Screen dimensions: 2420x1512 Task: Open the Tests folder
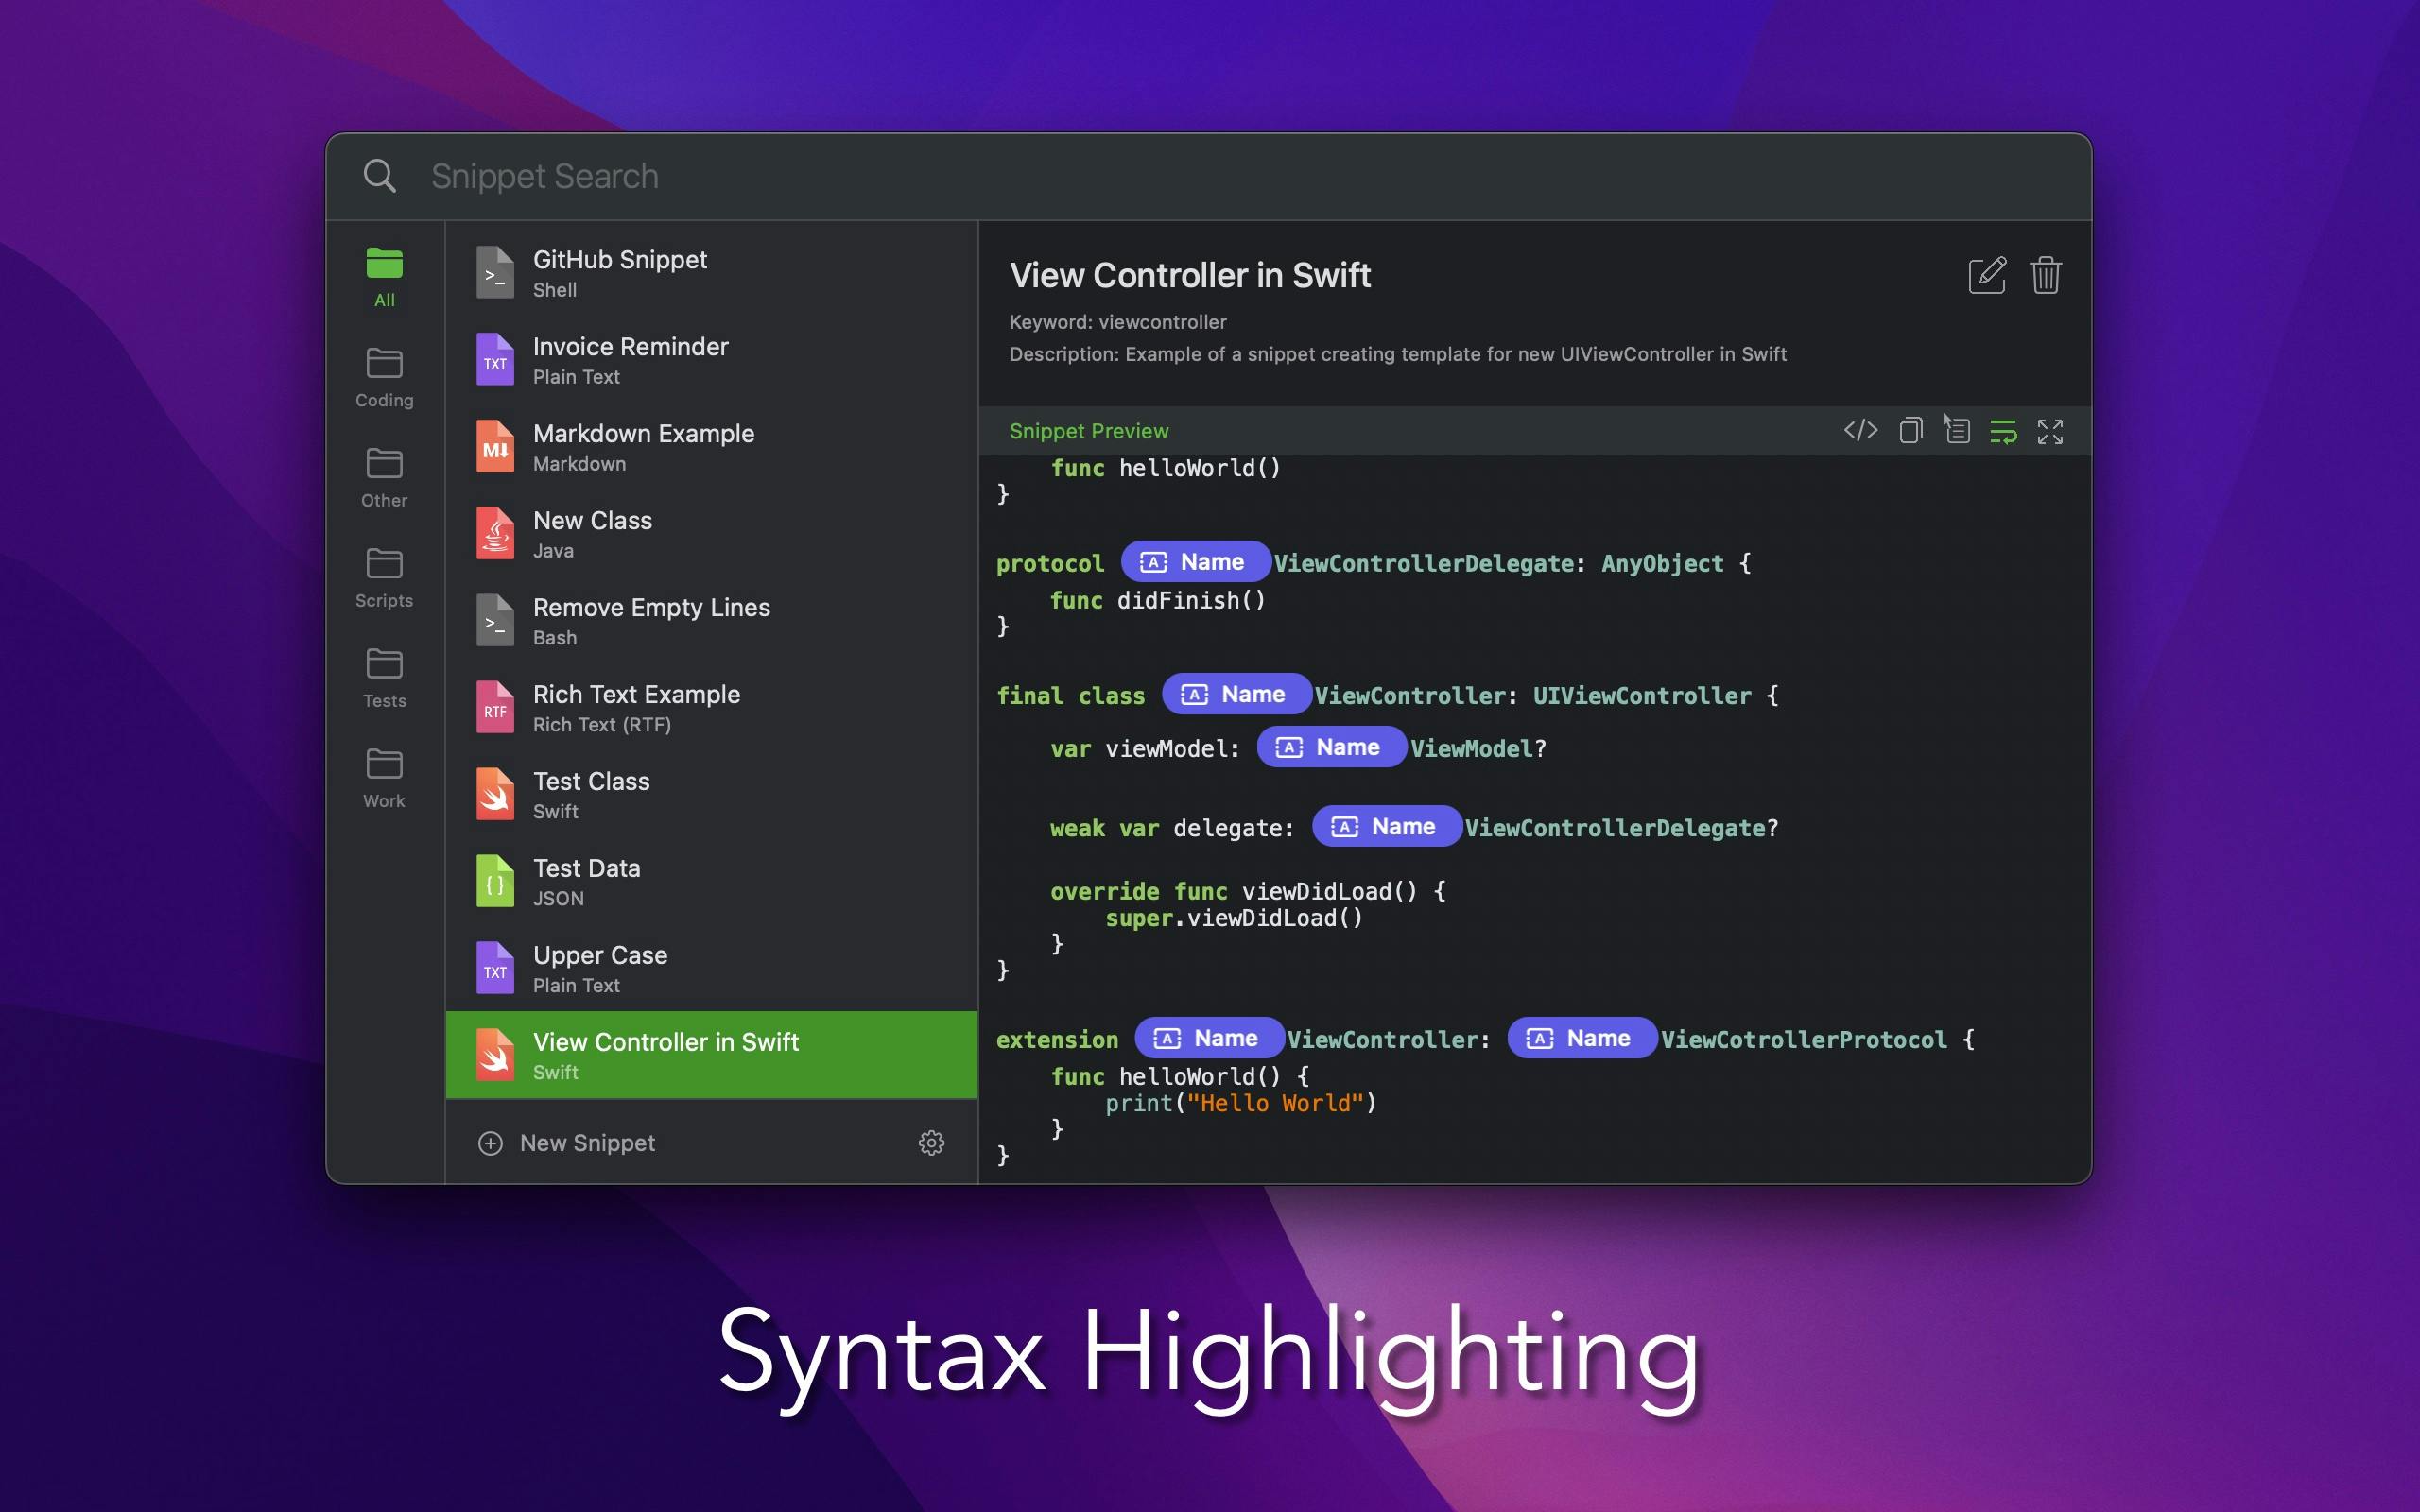click(384, 677)
